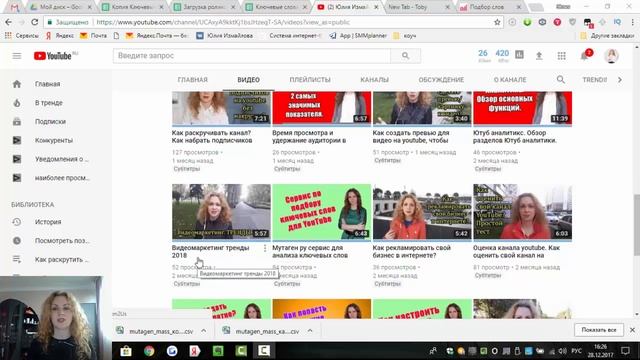640x360 pixels.
Task: Open Как рекламировать свой бизнес title
Action: [411, 251]
